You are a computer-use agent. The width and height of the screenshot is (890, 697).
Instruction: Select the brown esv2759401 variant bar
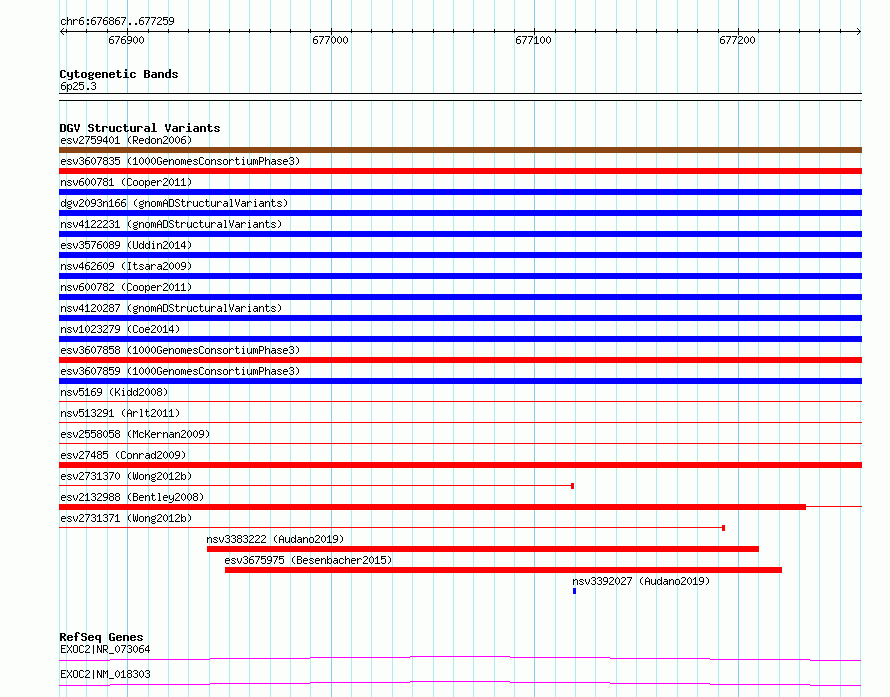(460, 150)
